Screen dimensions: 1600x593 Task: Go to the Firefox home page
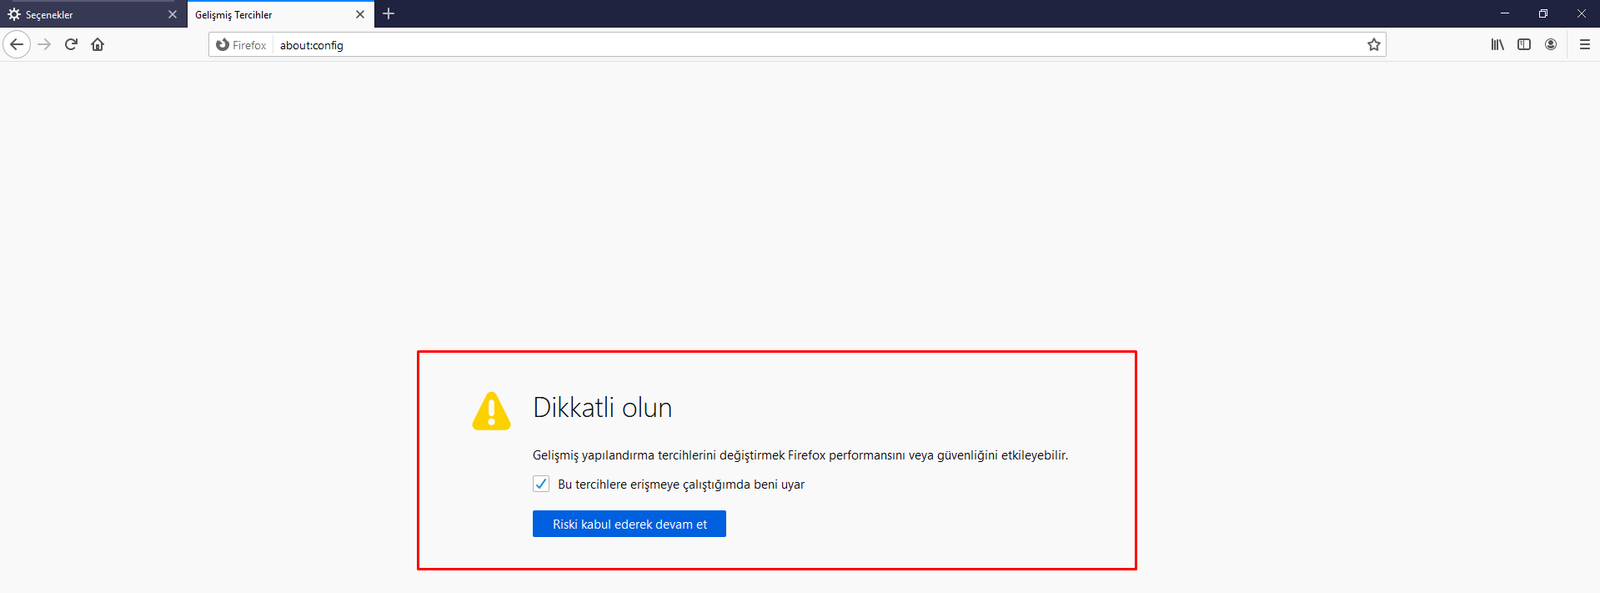pyautogui.click(x=98, y=44)
